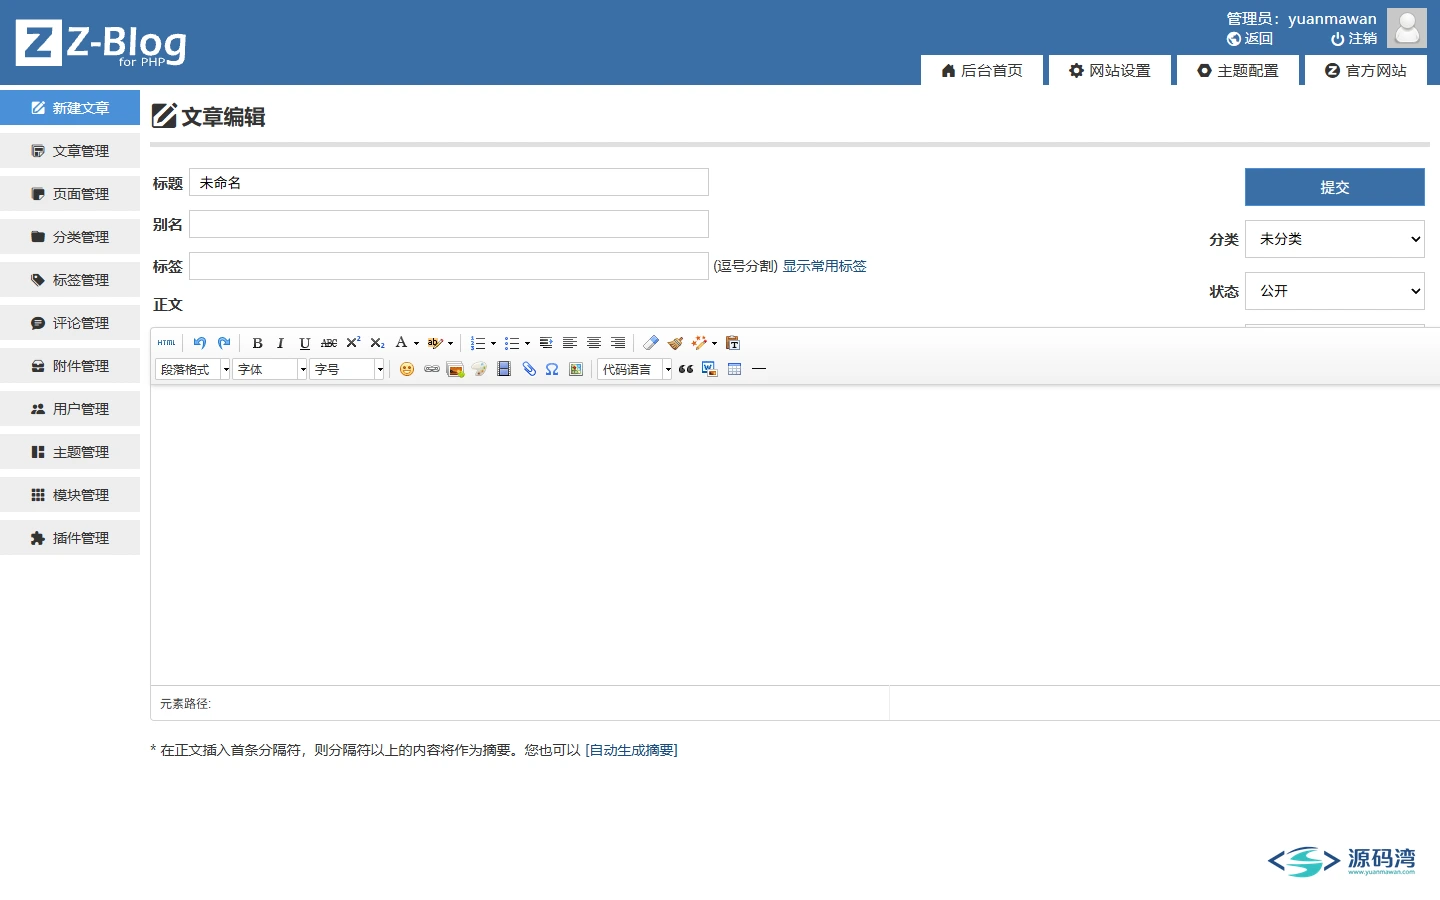Click the 自动生成摘要 link
1440x900 pixels.
tap(631, 750)
